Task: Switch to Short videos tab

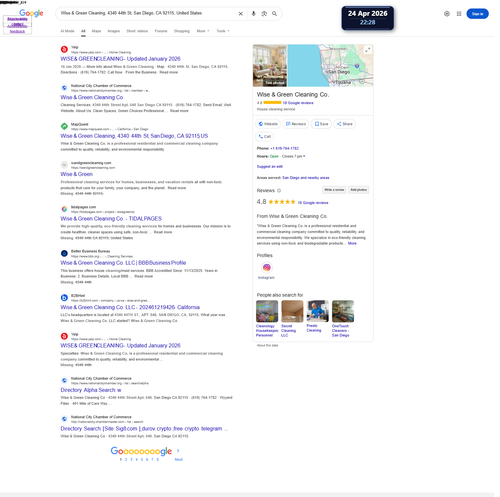Action: pos(137,31)
